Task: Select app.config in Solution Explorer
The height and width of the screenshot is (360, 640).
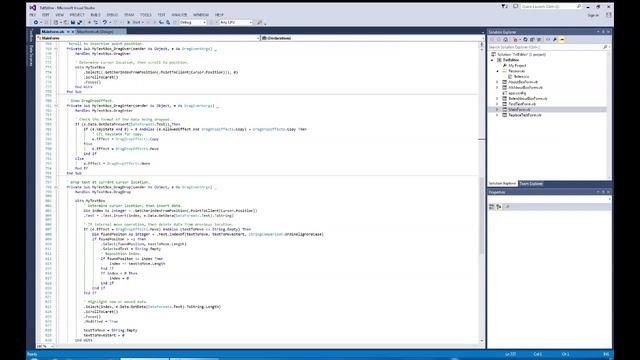Action: [517, 93]
